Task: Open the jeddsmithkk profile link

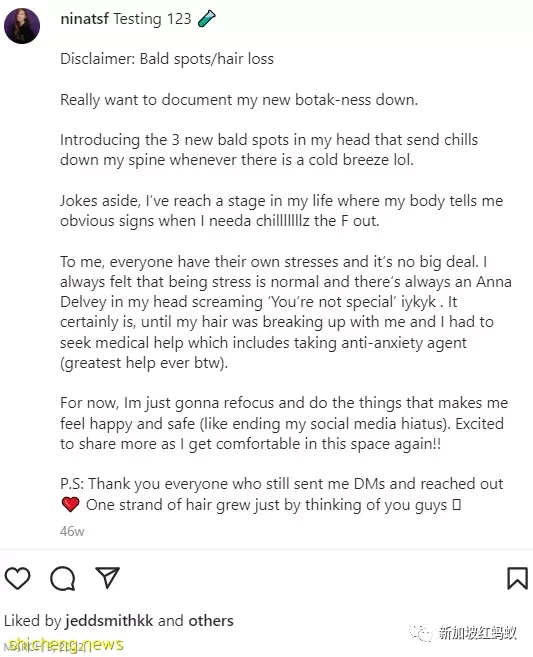Action: click(x=109, y=621)
